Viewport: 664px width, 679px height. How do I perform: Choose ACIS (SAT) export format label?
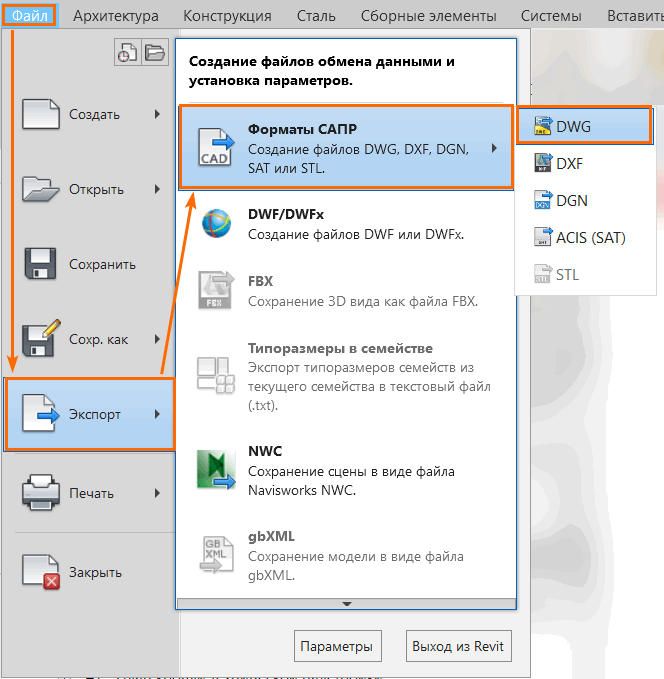coord(591,238)
